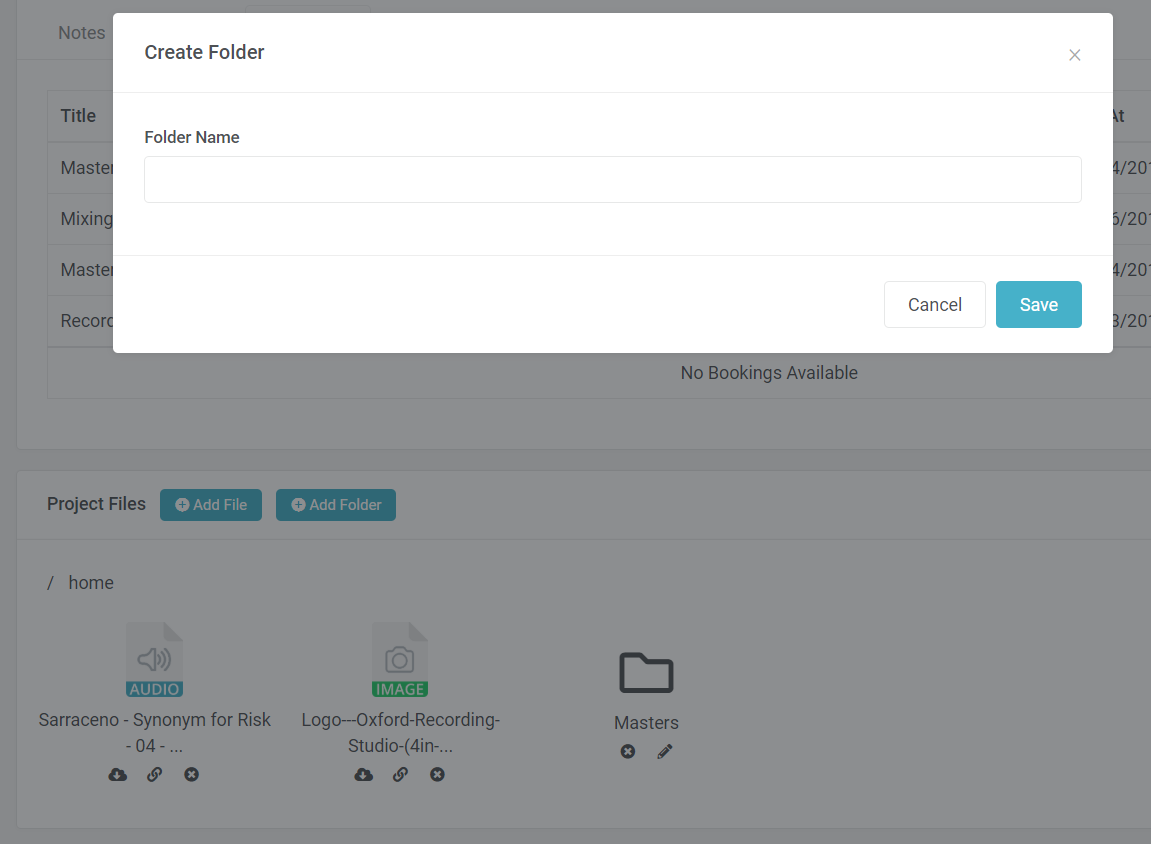
Task: Click the home breadcrumb link
Action: point(91,583)
